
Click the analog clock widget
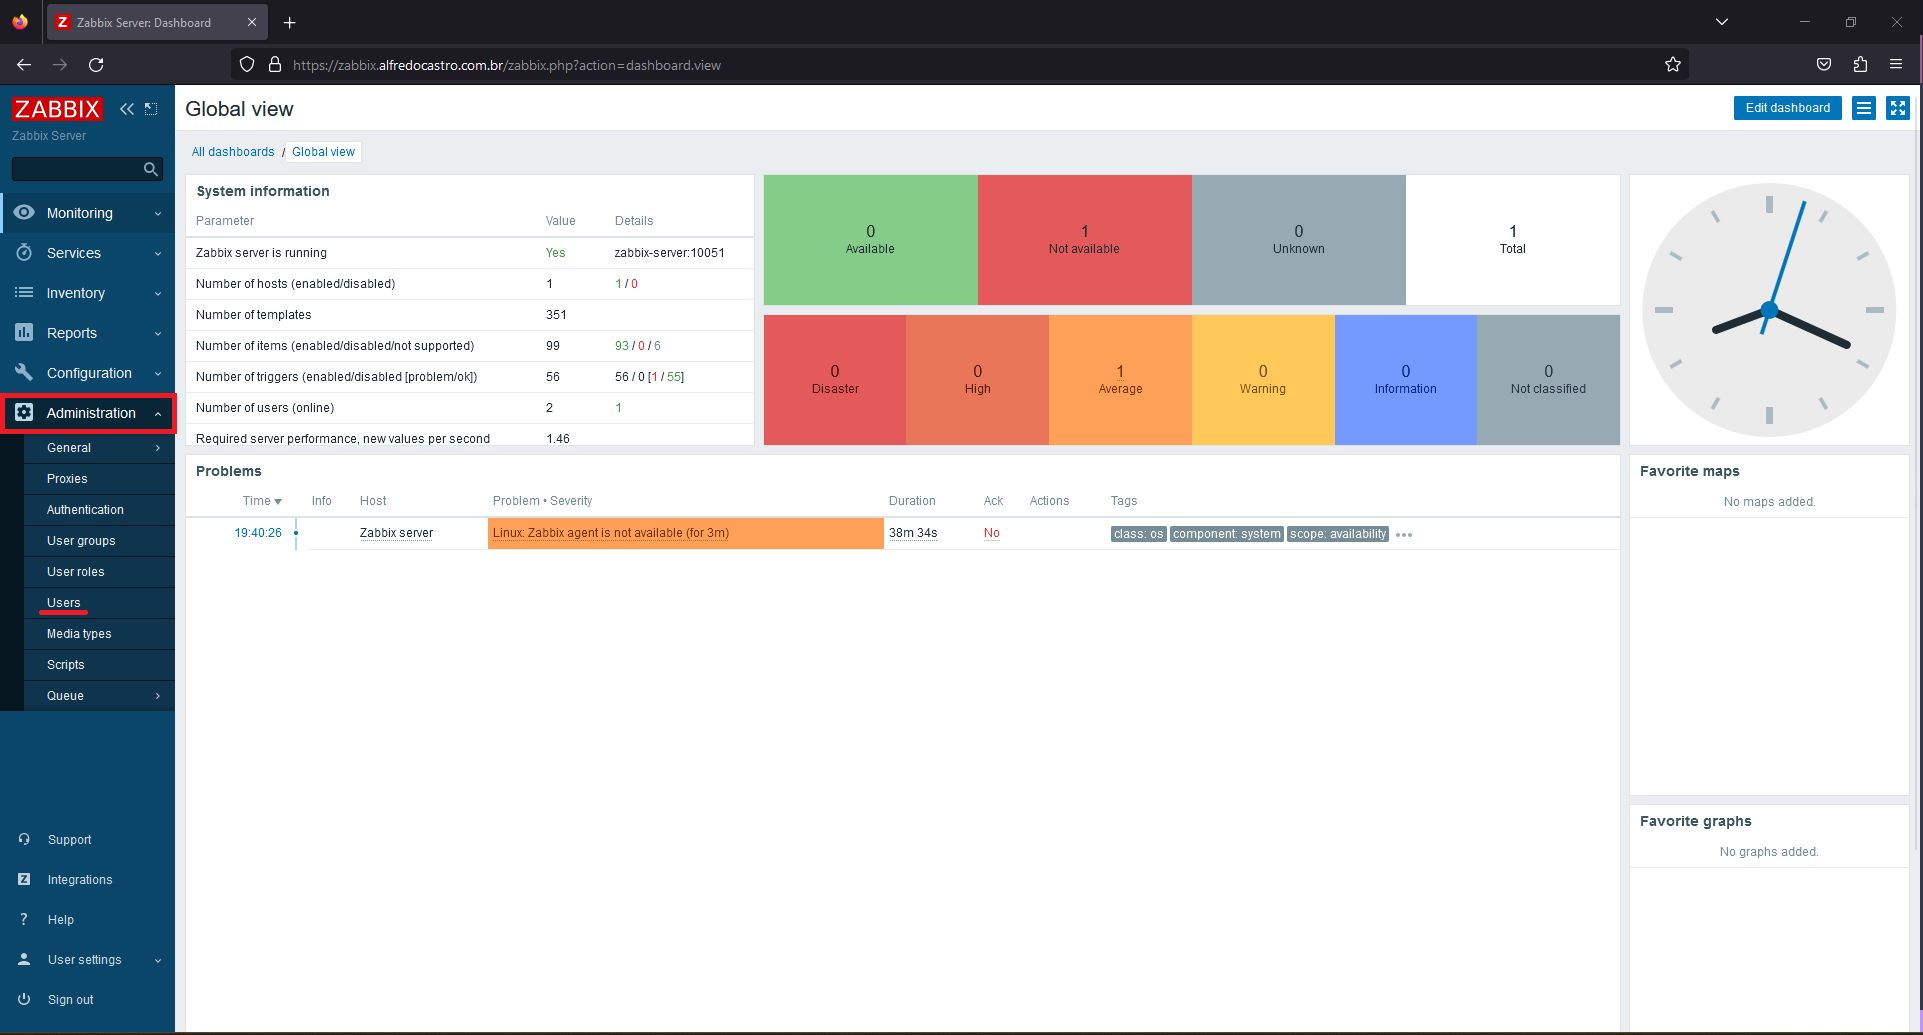[1769, 310]
